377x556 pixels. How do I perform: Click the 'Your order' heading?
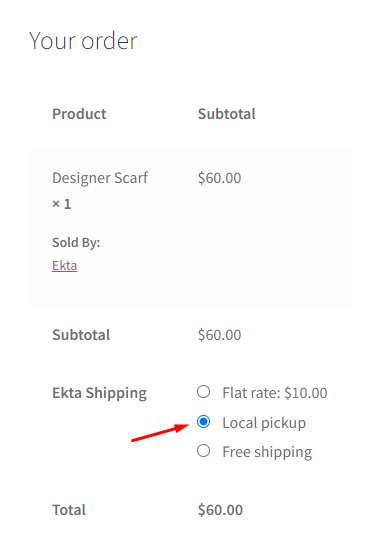pyautogui.click(x=83, y=41)
